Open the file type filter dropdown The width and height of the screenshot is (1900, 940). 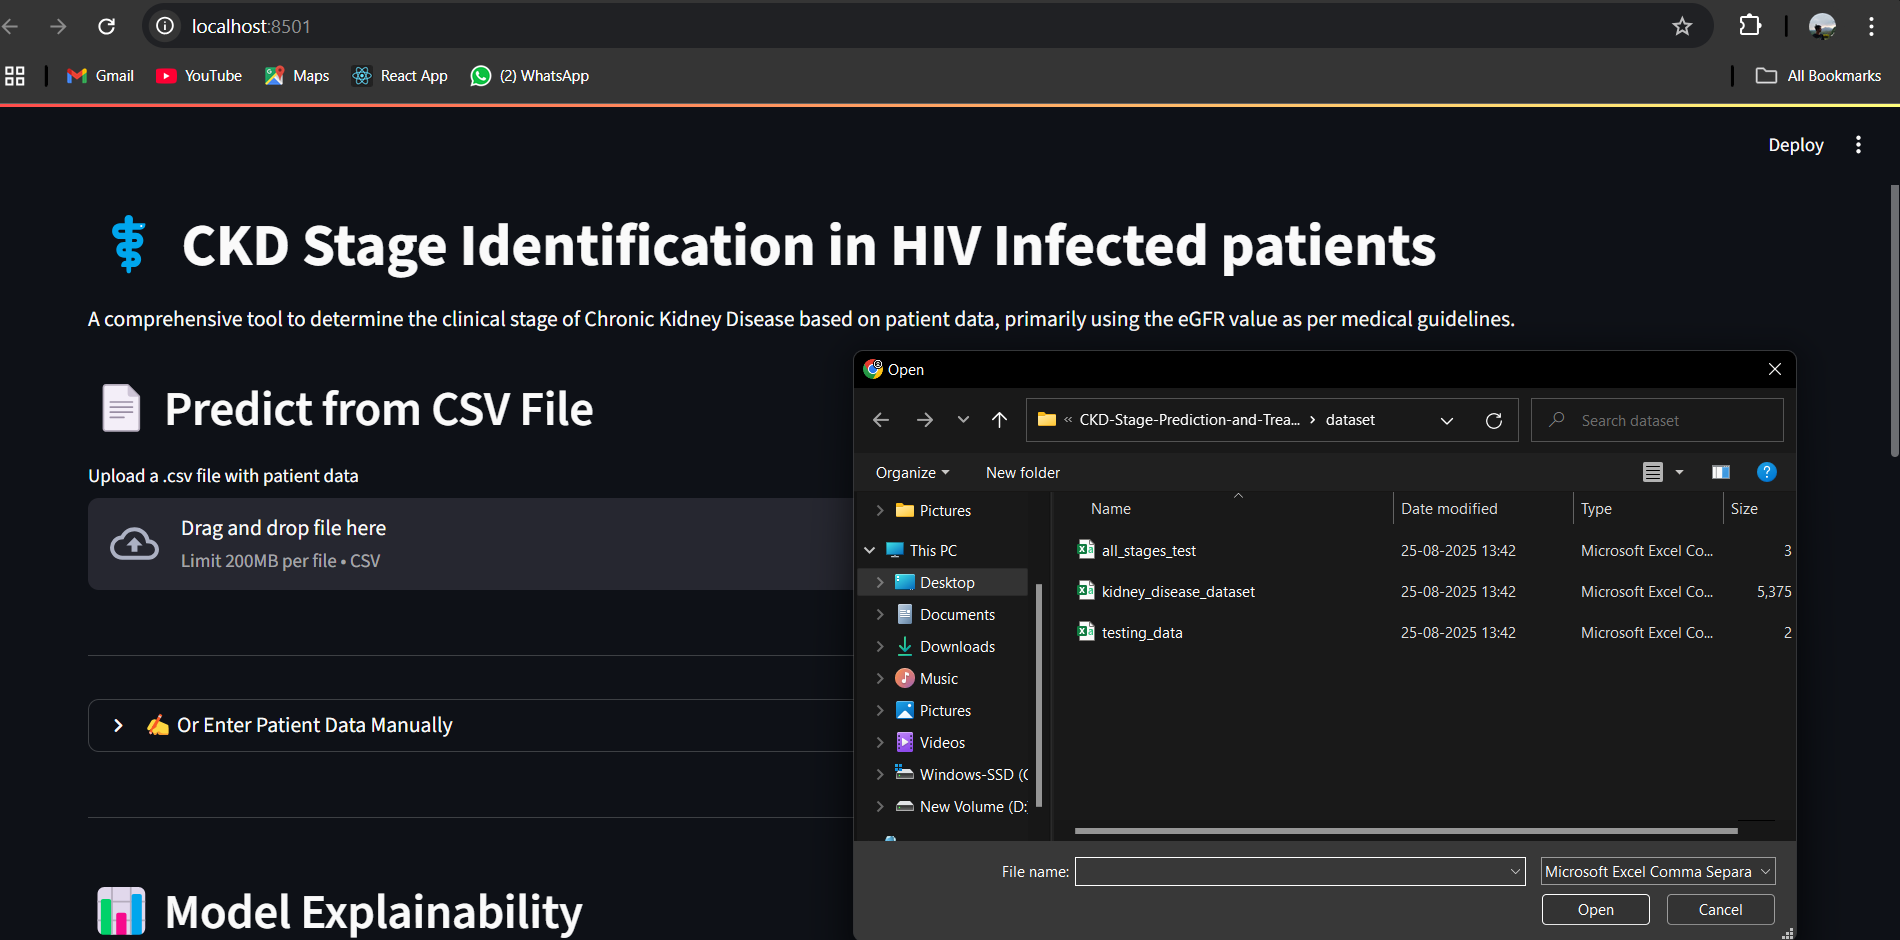1657,872
